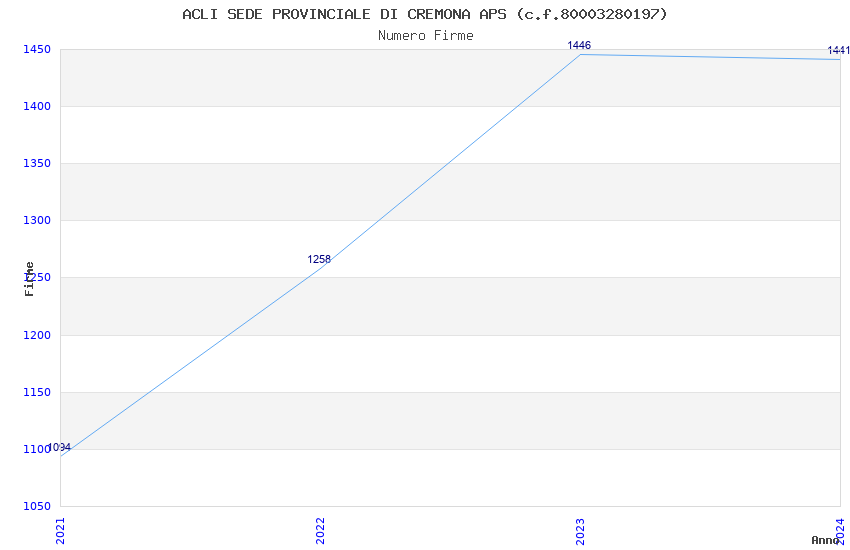Click the subtitle Numero Firme
This screenshot has width=850, height=550.
[x=426, y=35]
